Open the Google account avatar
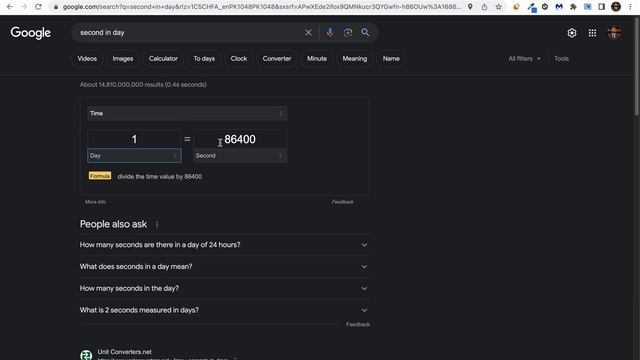640x360 pixels. click(614, 33)
